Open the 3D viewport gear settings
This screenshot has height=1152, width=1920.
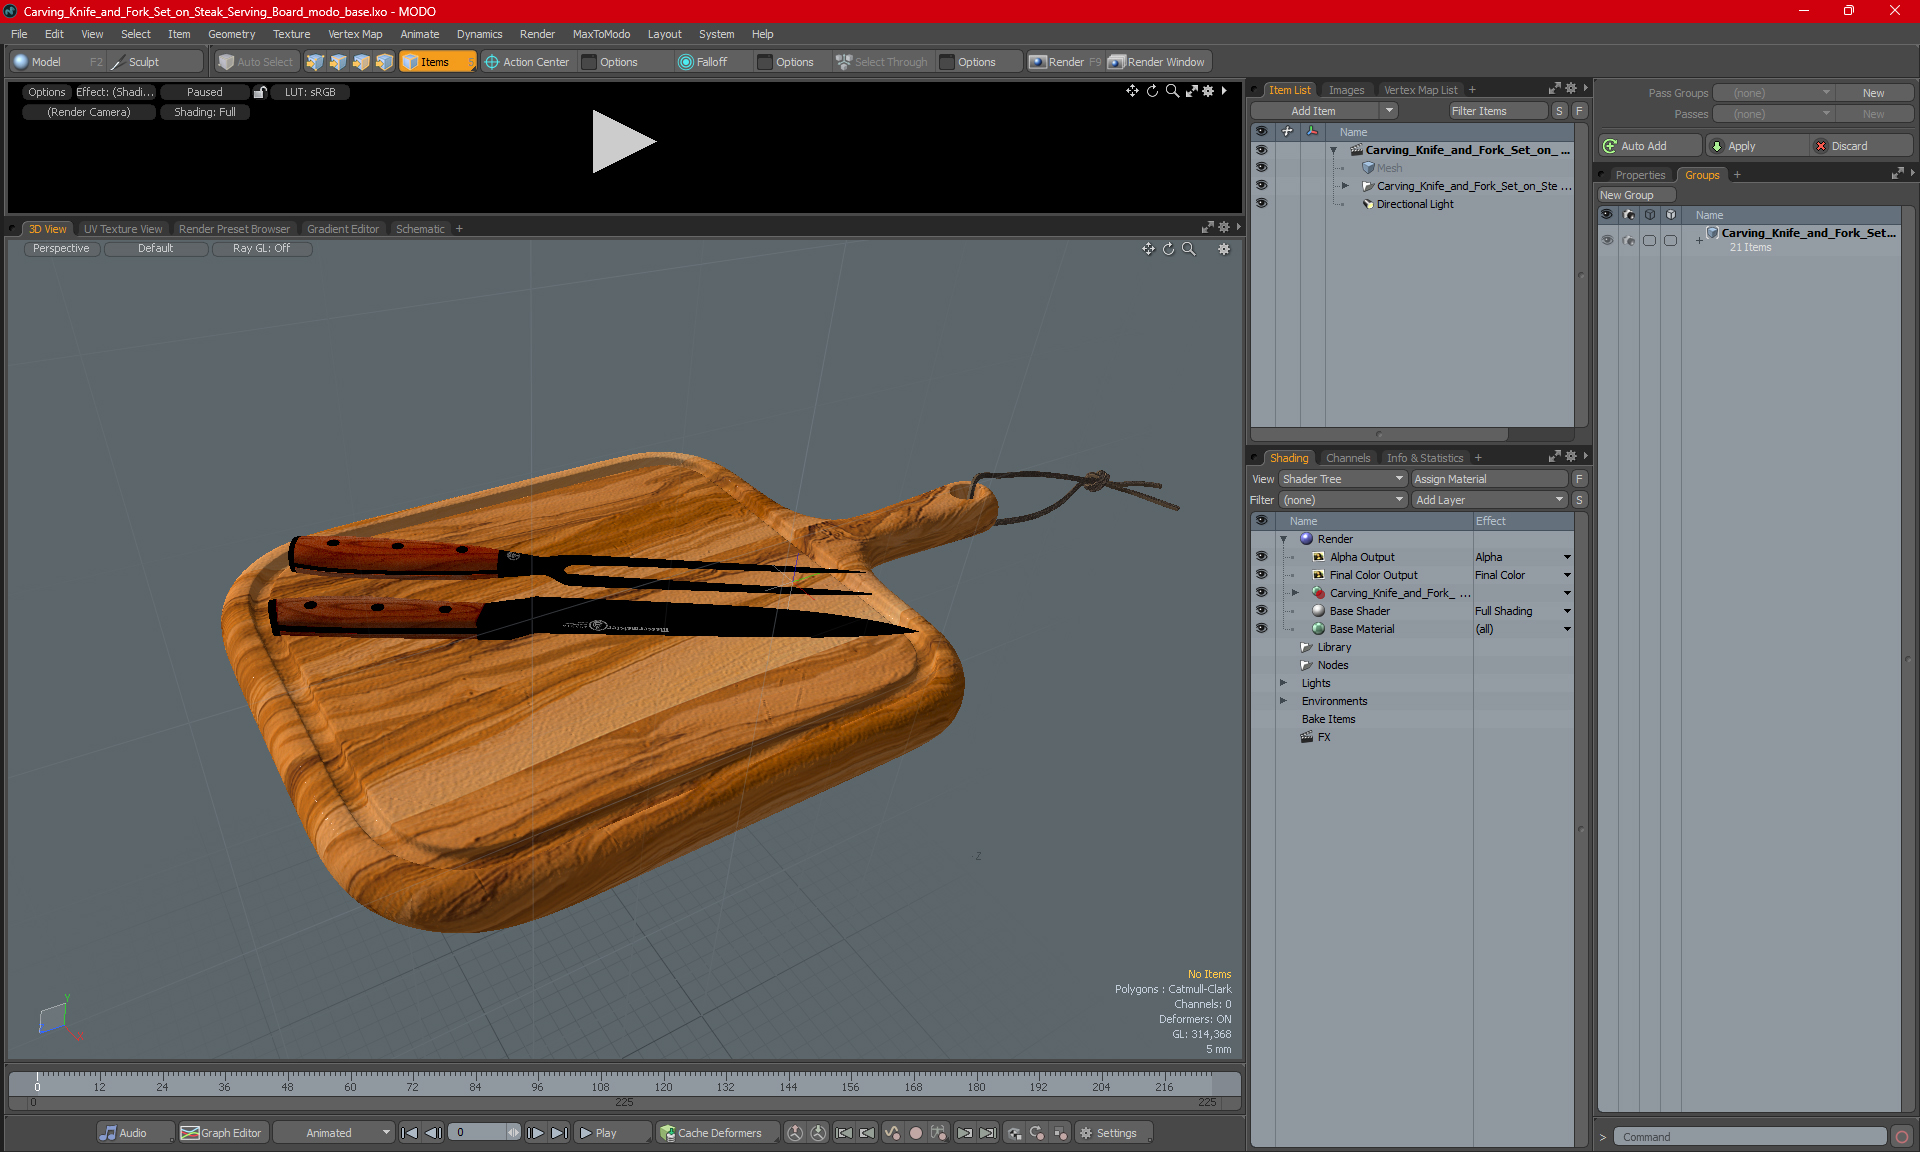click(x=1224, y=249)
